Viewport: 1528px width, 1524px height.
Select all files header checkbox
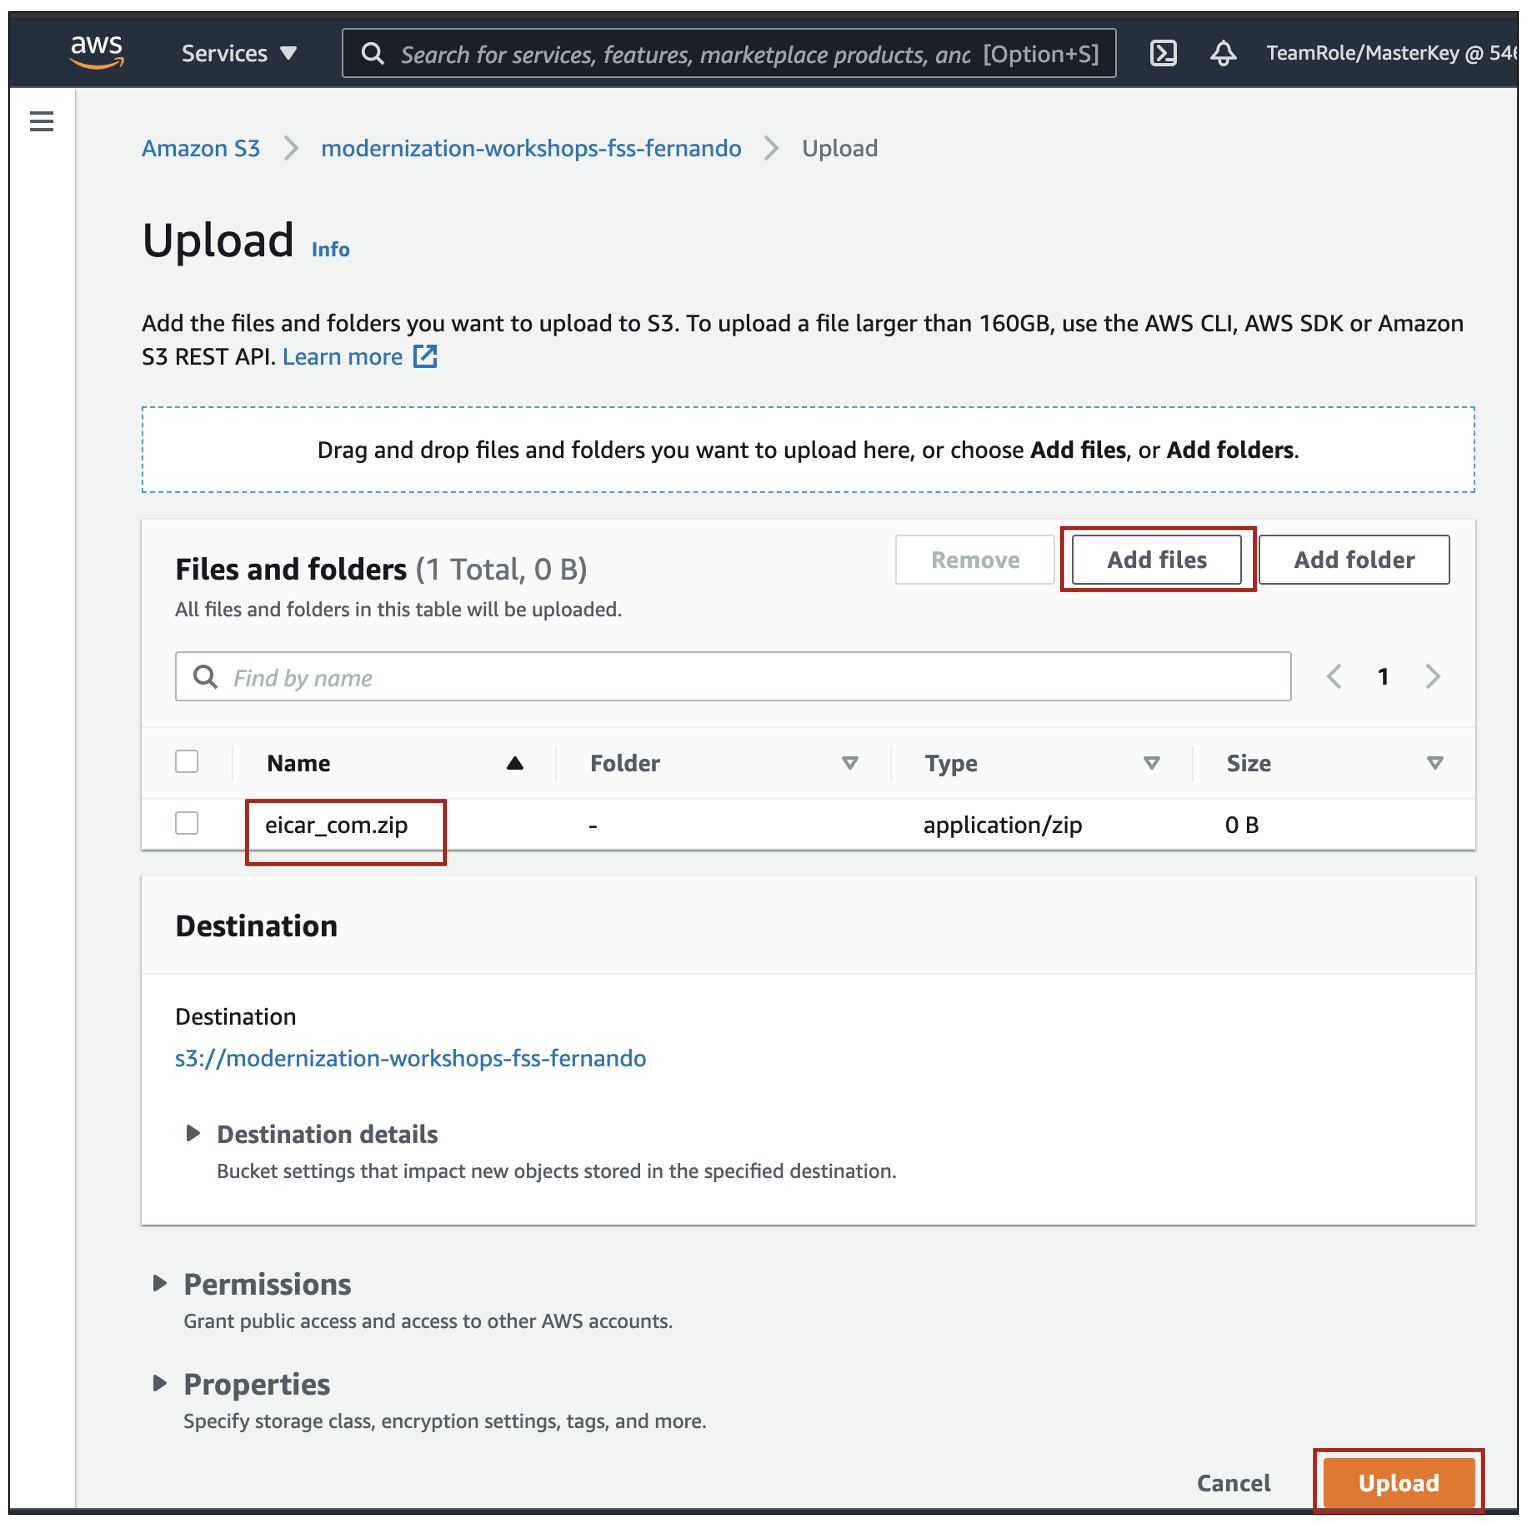(187, 762)
